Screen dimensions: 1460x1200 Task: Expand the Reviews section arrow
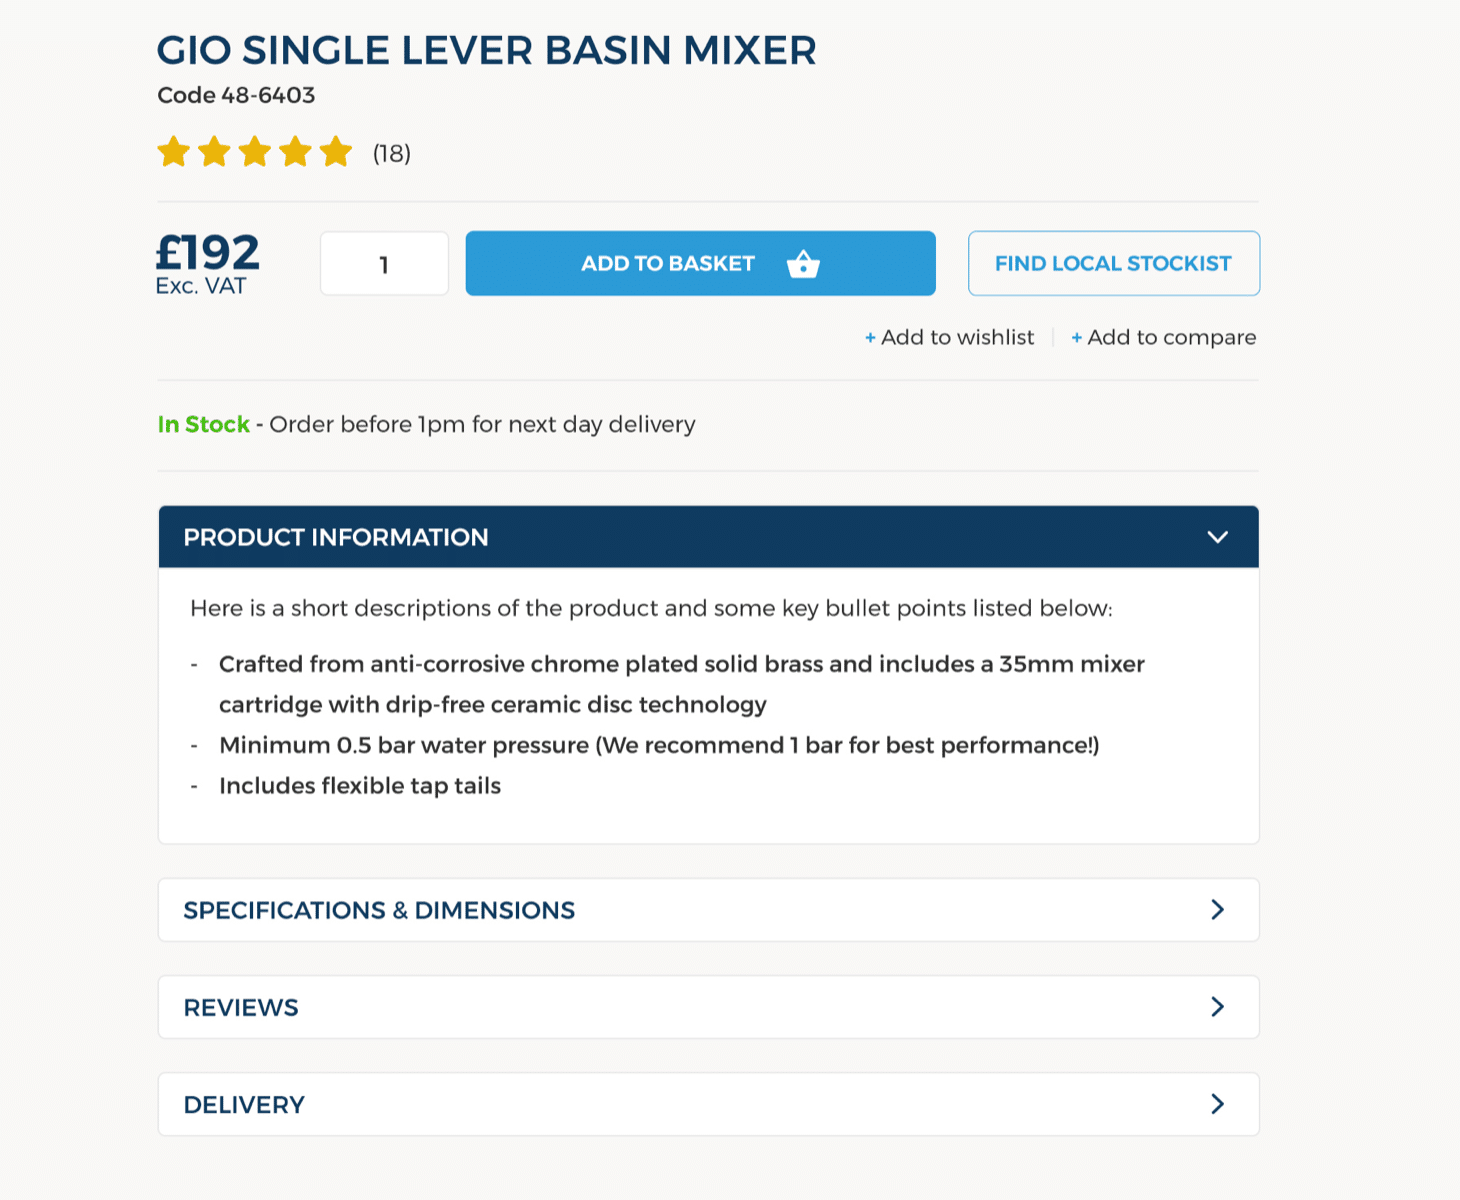tap(1217, 1006)
